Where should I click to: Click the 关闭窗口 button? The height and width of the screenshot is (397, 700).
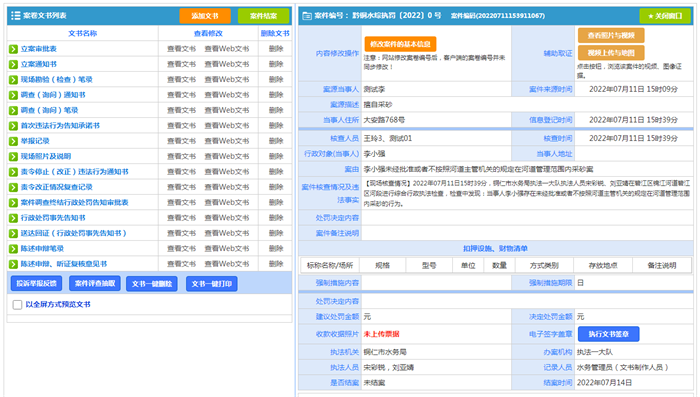pos(665,16)
